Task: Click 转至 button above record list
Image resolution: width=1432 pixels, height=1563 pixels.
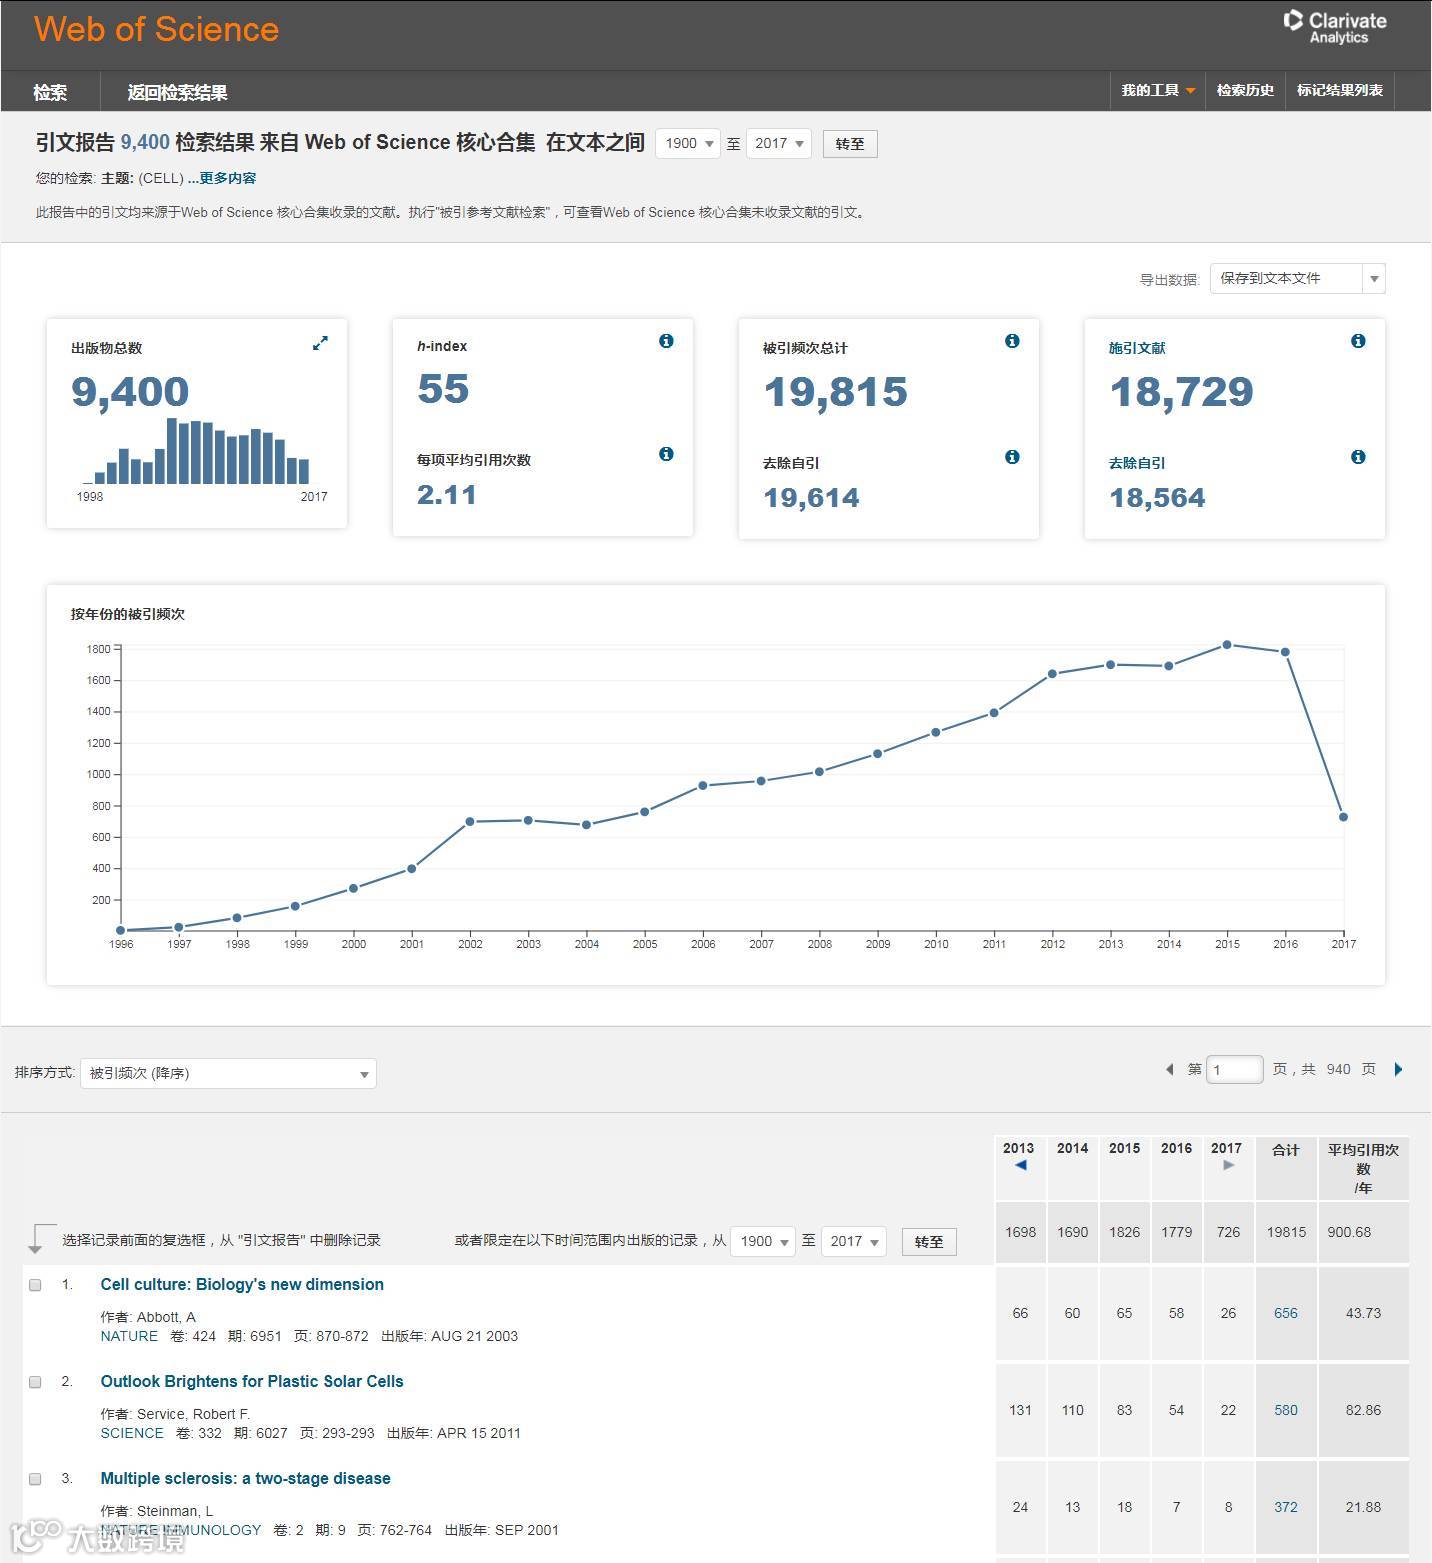Action: coord(929,1241)
